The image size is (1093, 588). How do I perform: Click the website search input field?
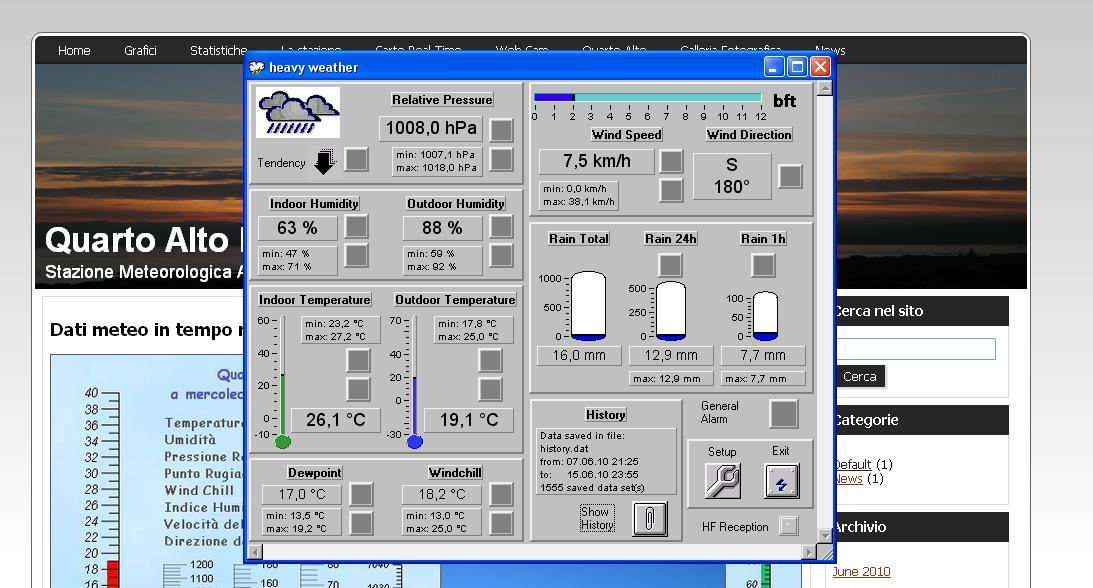tap(915, 349)
